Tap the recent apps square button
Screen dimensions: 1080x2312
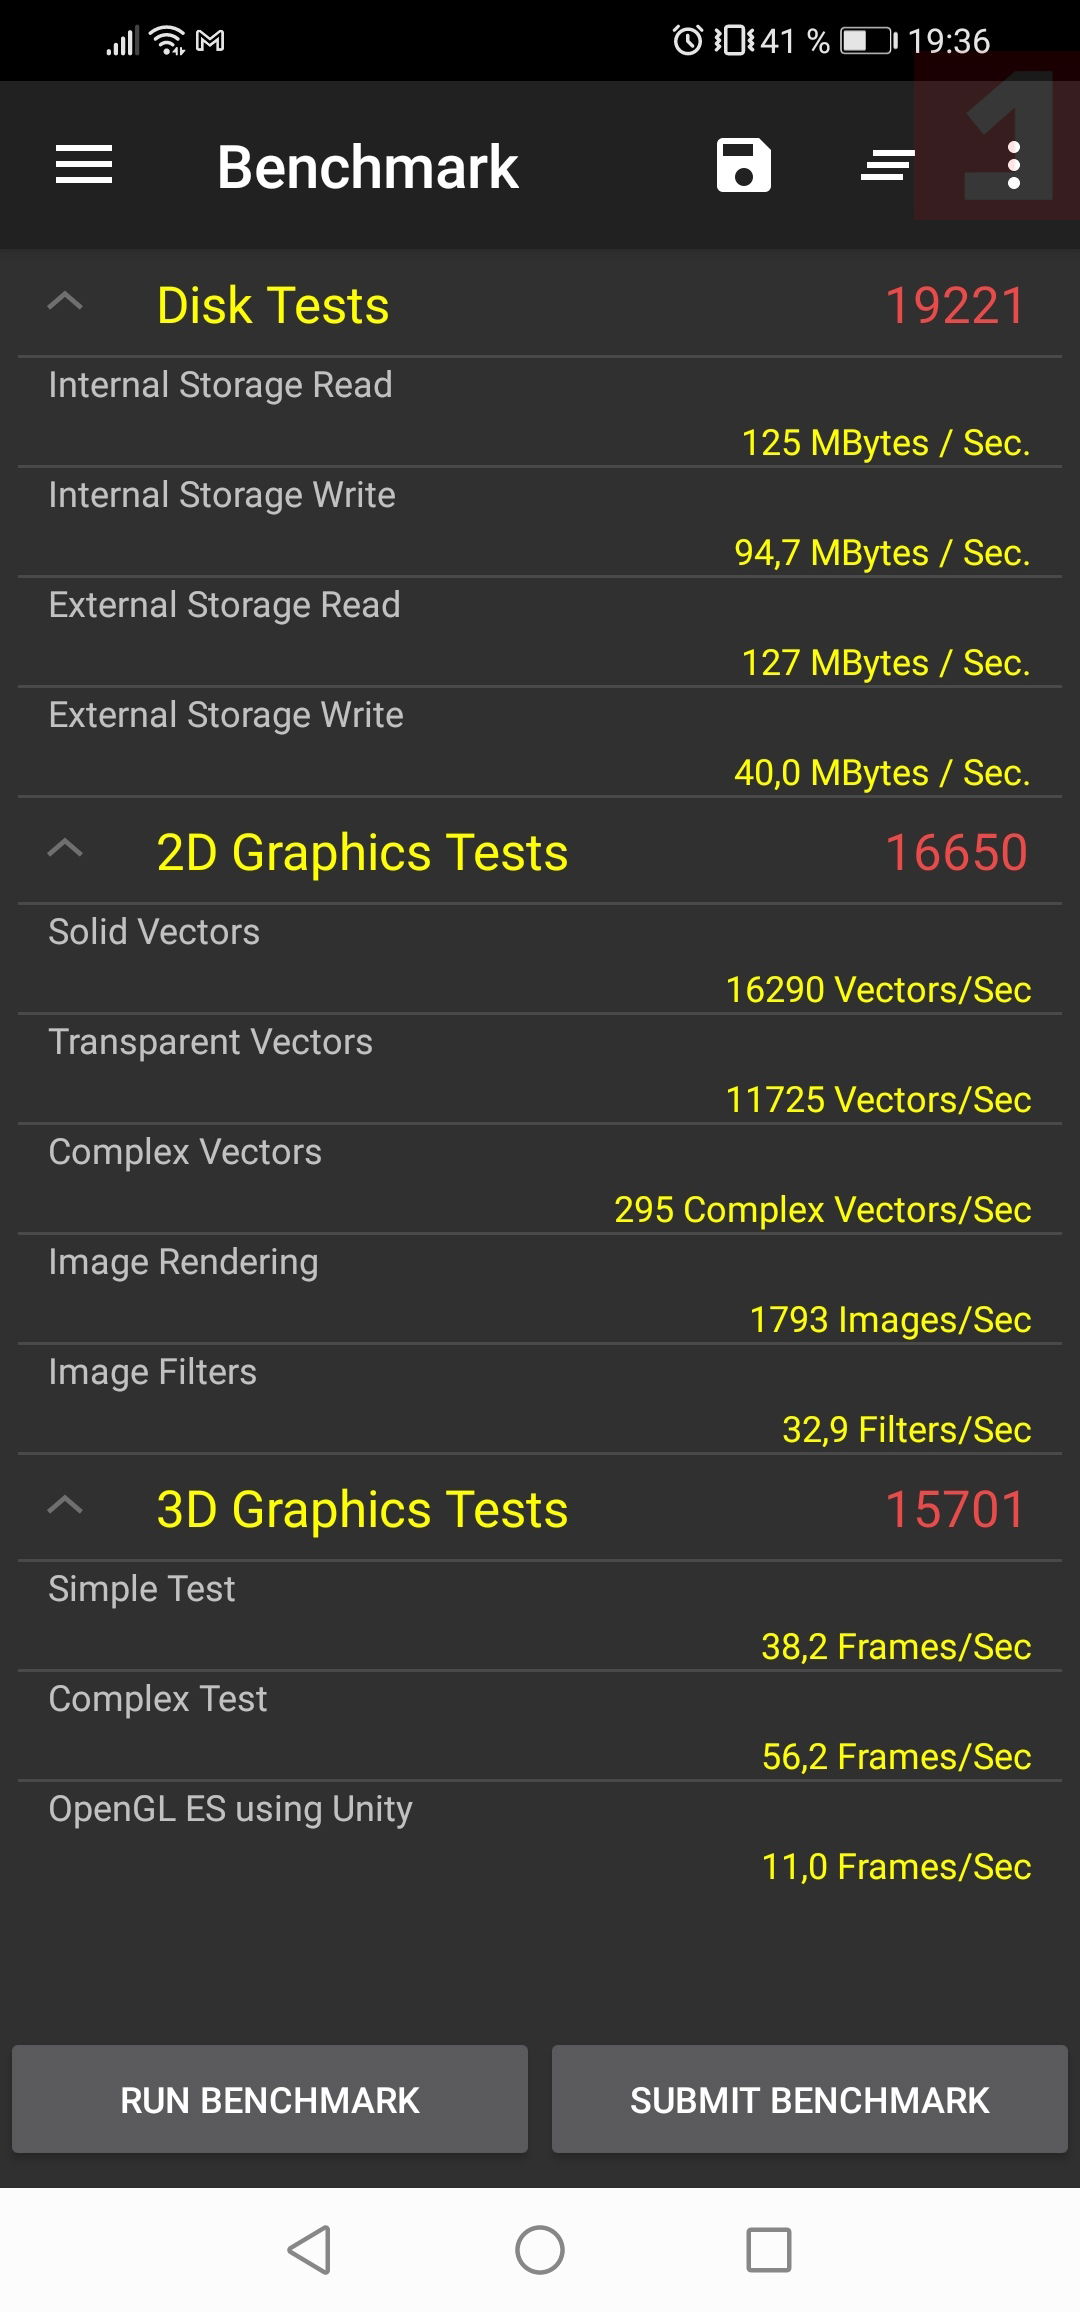pyautogui.click(x=768, y=2250)
